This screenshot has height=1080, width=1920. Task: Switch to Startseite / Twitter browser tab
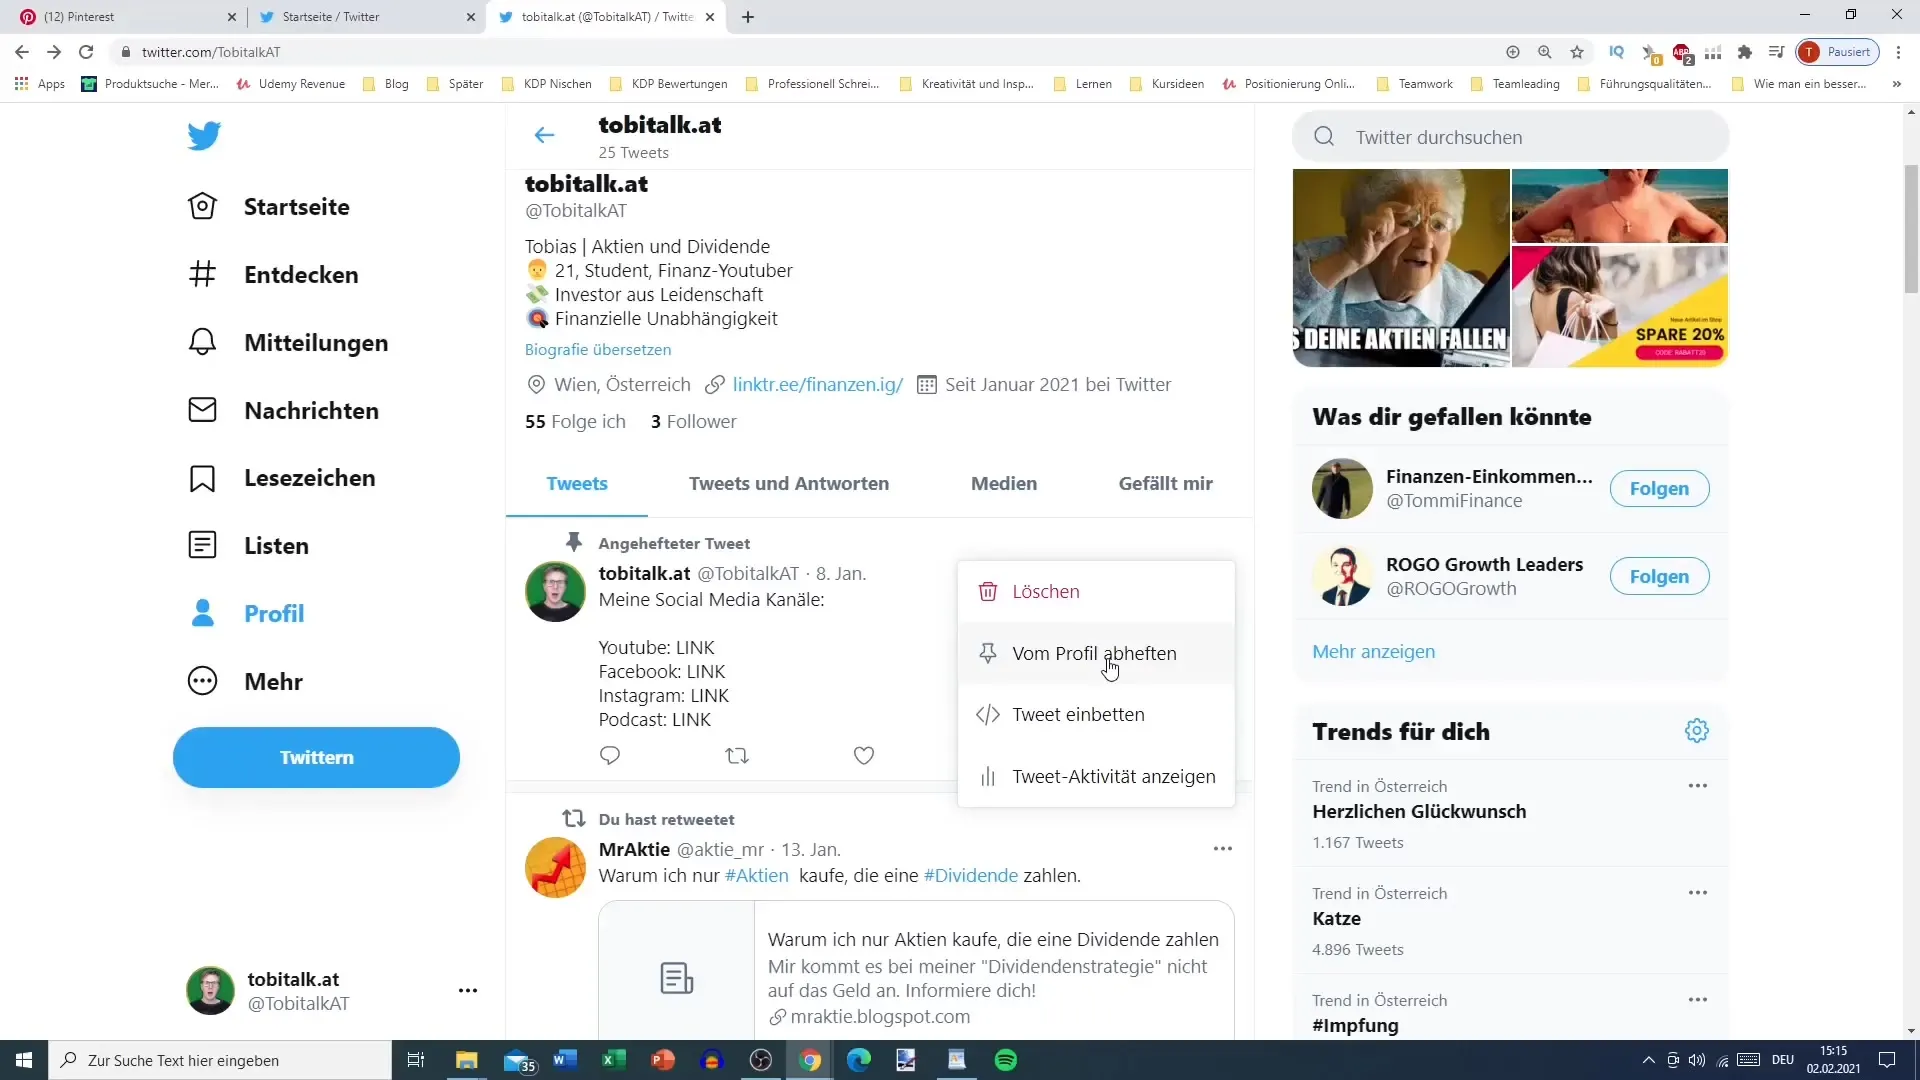[365, 17]
